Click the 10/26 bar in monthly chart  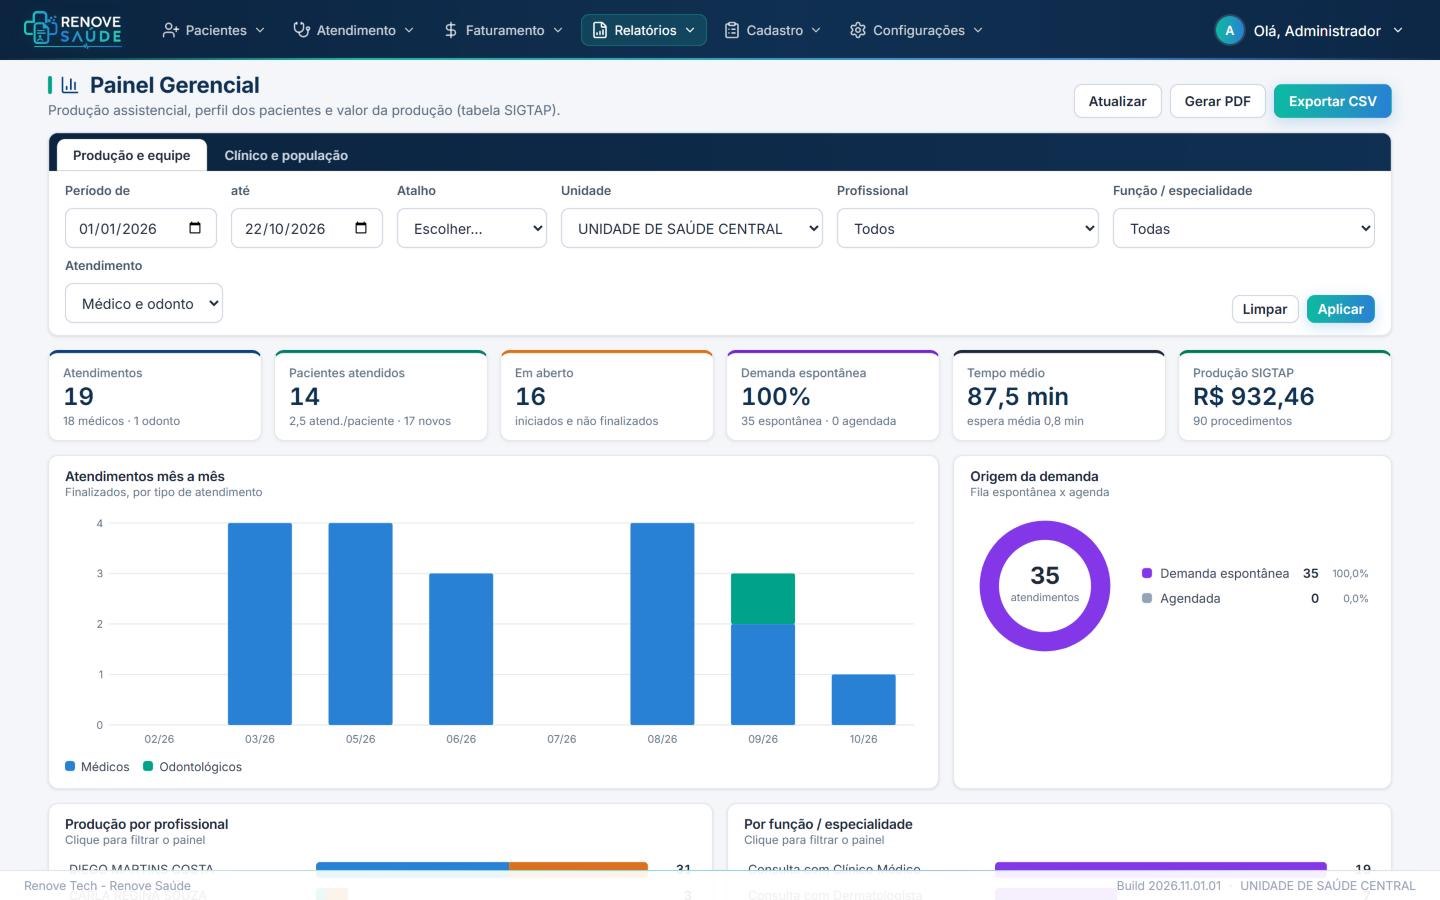(x=863, y=699)
